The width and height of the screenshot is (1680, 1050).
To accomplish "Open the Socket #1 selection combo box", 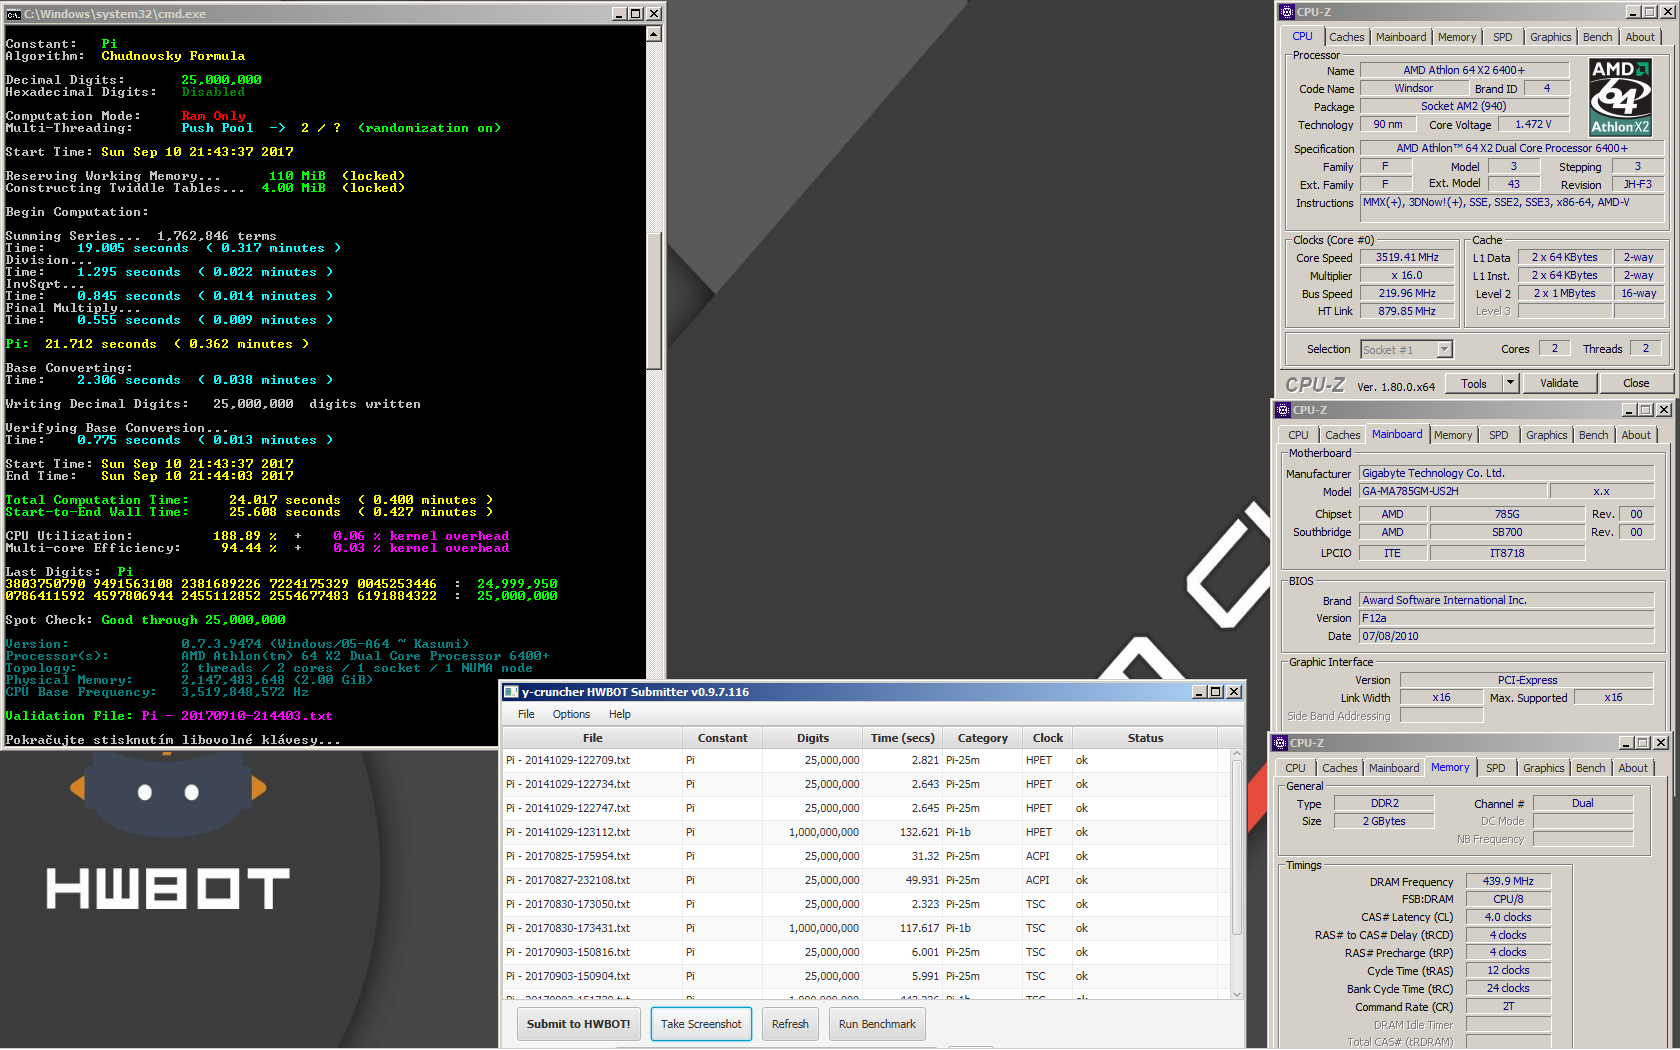I will click(1406, 349).
